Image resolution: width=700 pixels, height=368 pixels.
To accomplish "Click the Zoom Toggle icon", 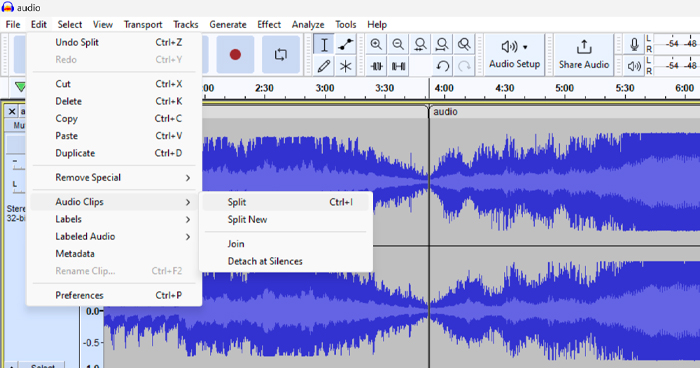I will (x=464, y=45).
